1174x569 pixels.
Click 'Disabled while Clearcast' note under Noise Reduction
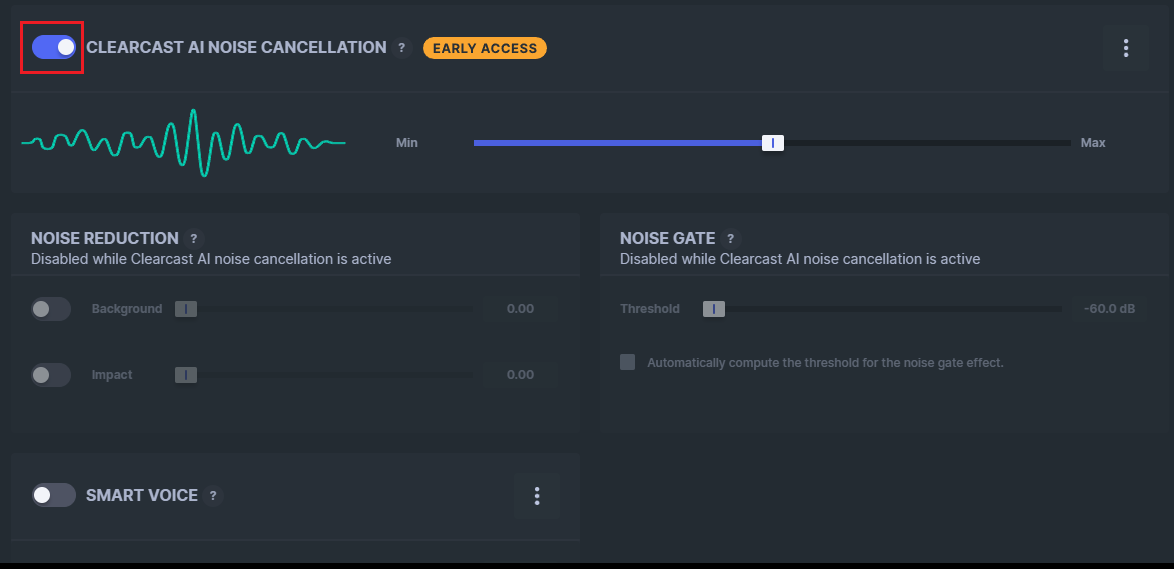click(x=211, y=259)
